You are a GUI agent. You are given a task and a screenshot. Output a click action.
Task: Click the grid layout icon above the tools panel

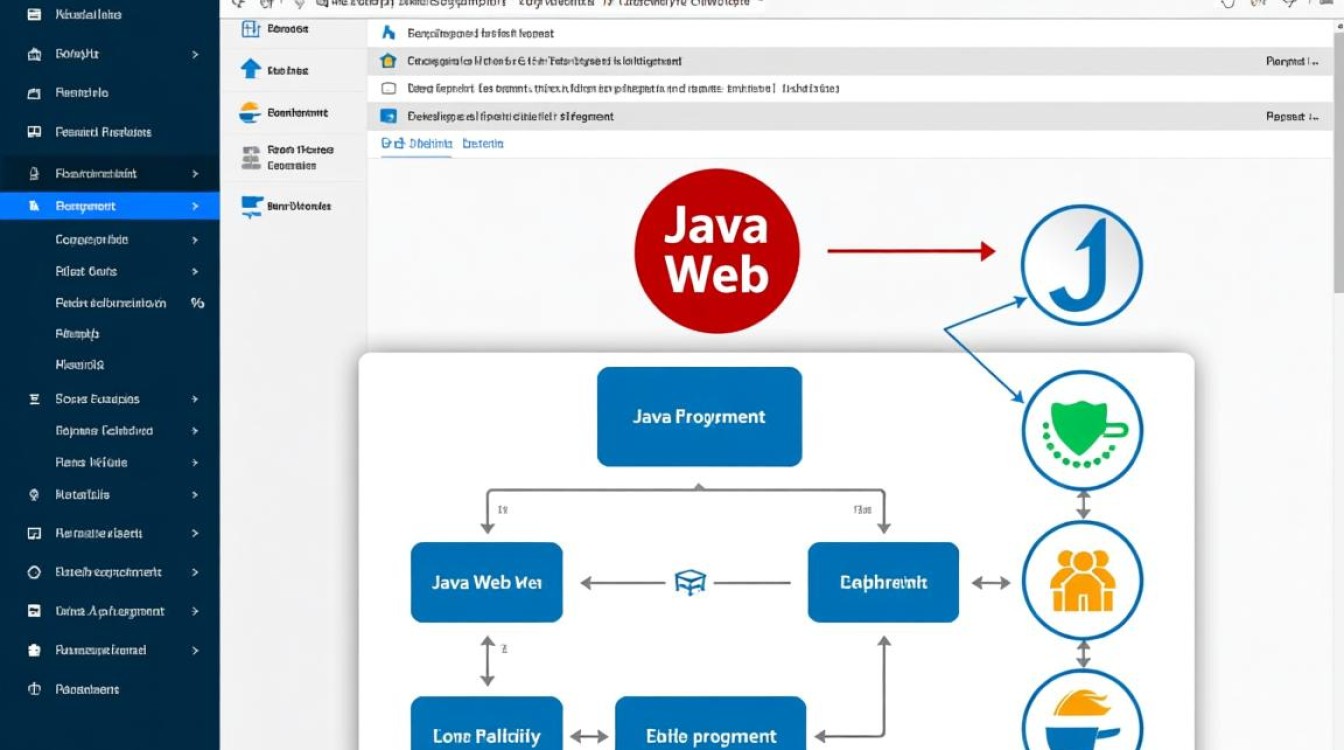click(x=252, y=29)
